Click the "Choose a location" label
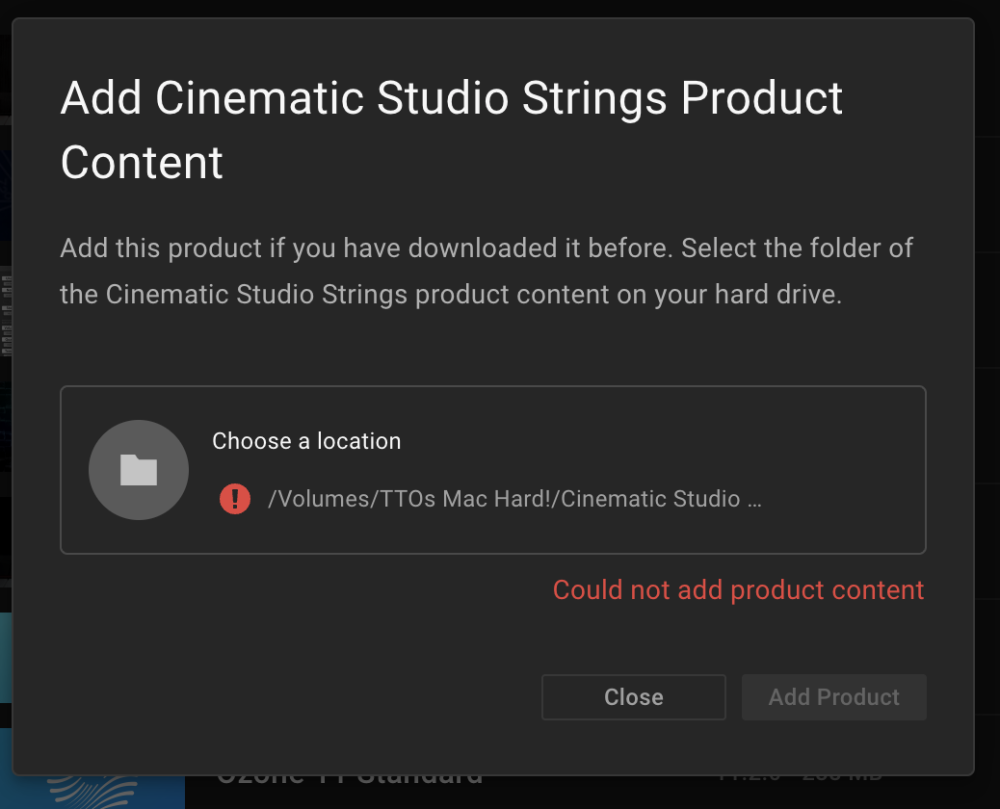Viewport: 1000px width, 809px height. (307, 441)
